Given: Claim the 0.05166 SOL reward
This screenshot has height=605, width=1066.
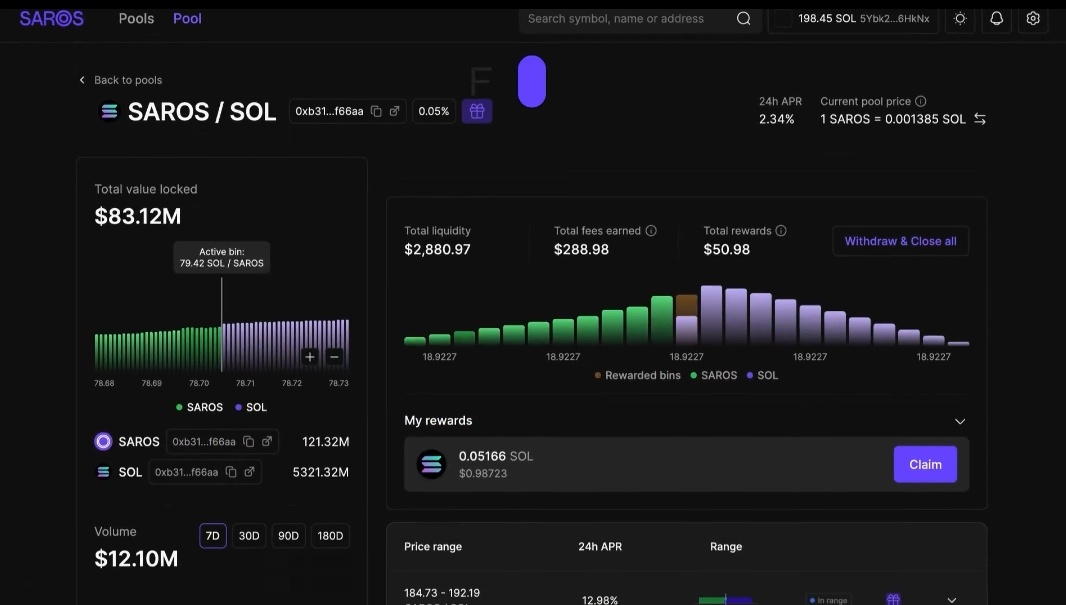Looking at the screenshot, I should tap(924, 464).
